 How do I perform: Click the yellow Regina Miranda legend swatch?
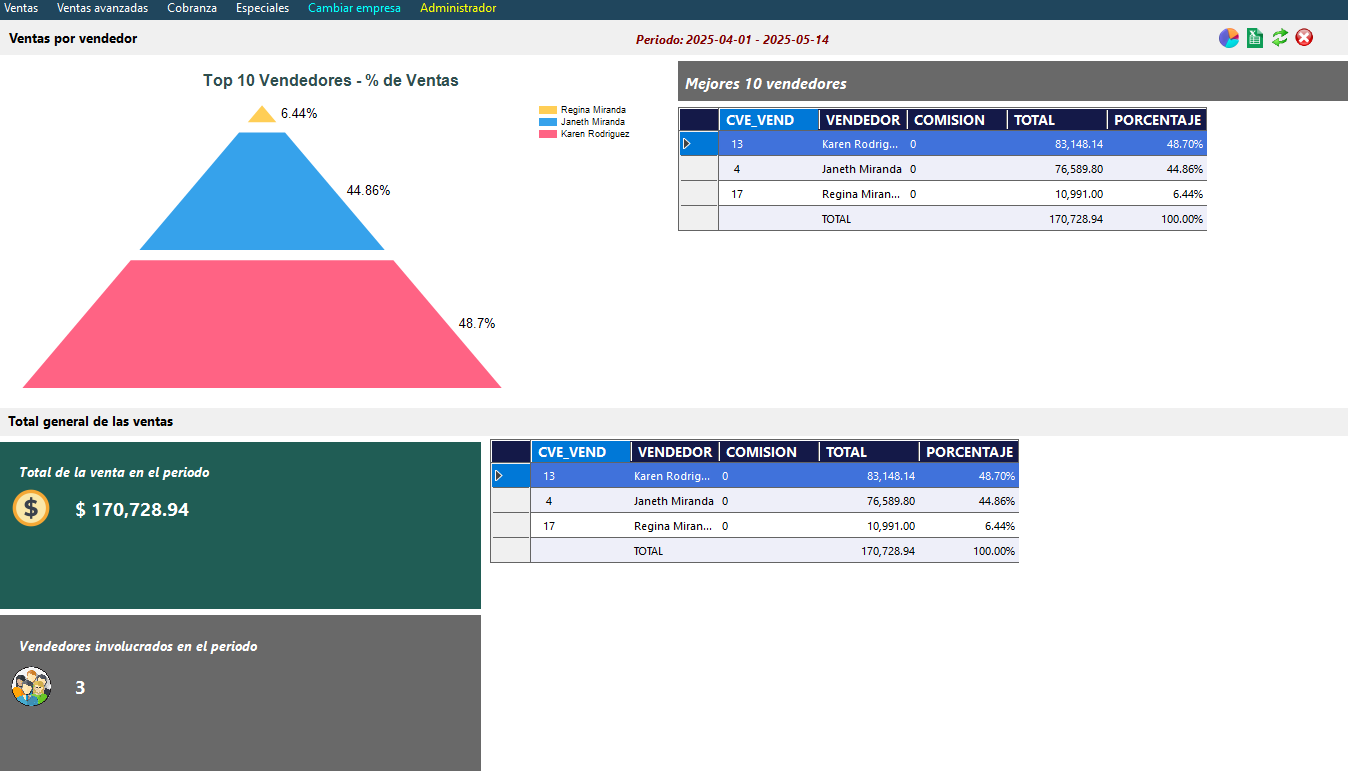coord(547,110)
